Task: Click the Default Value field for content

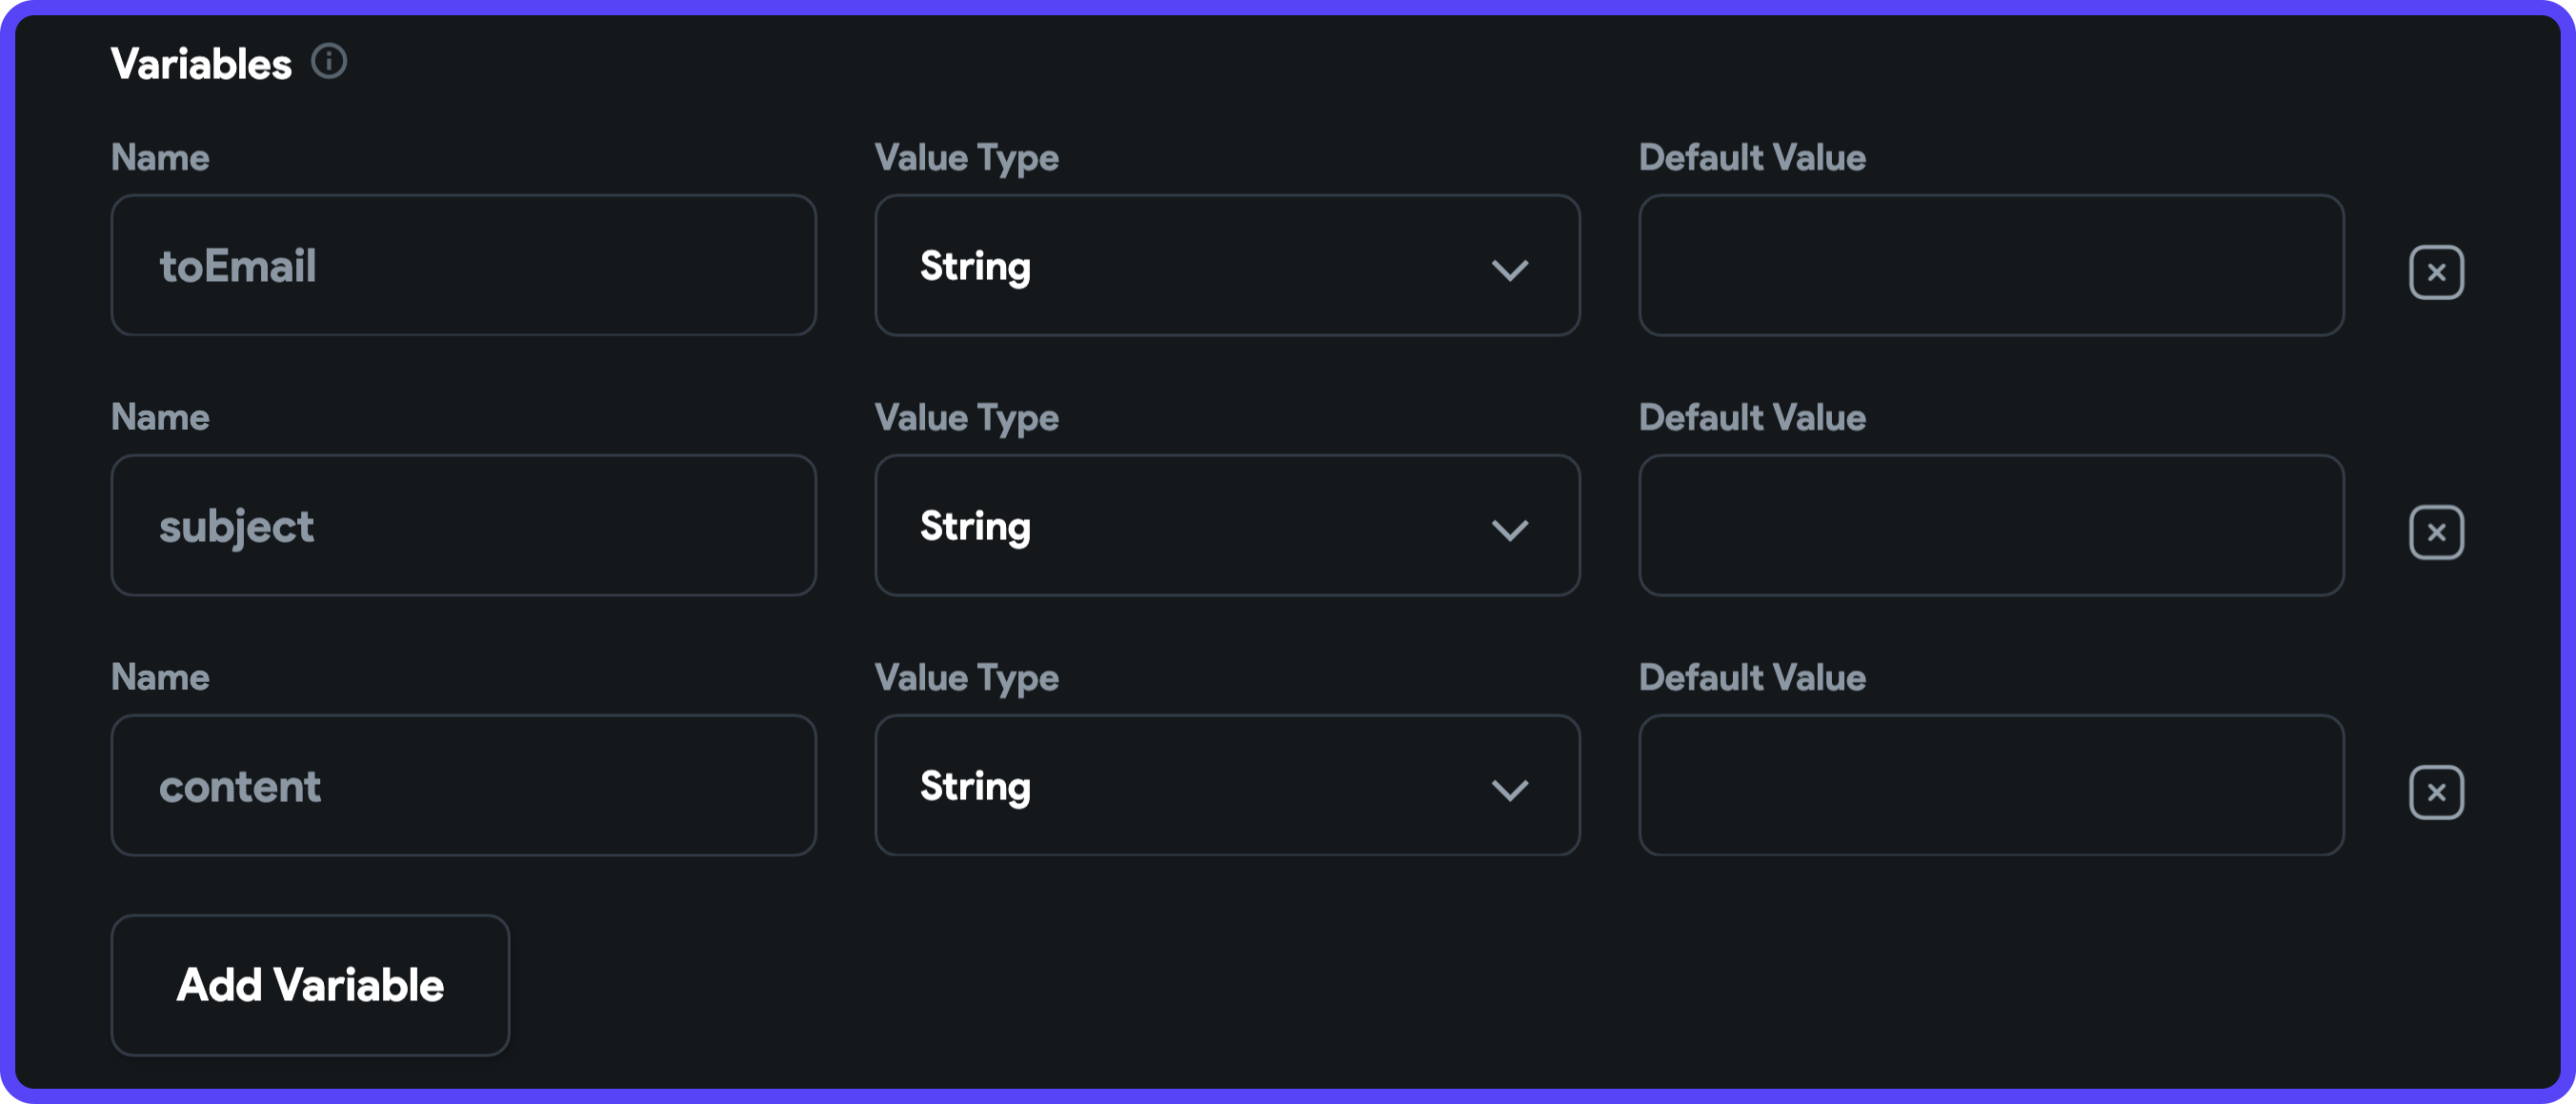Action: (1991, 786)
